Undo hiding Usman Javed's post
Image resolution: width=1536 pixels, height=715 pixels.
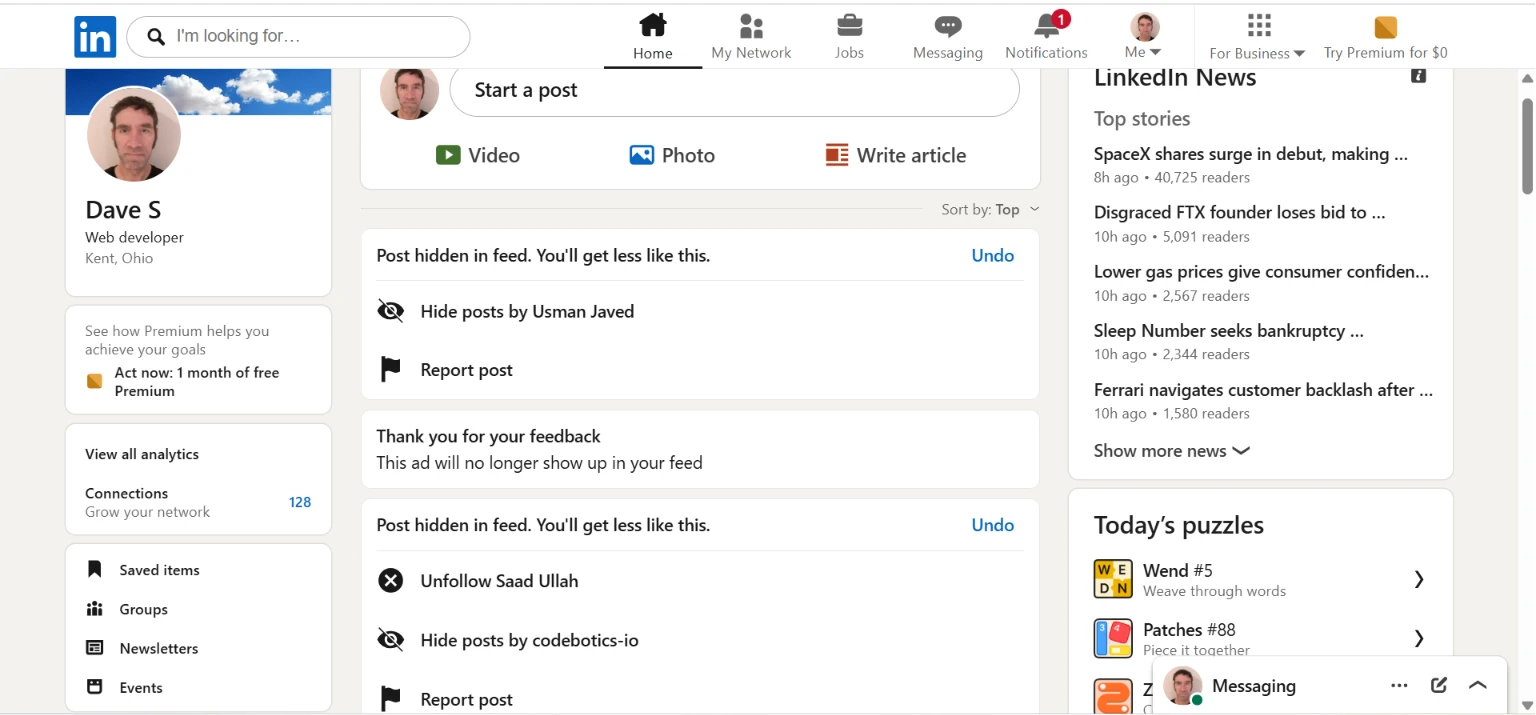tap(992, 255)
